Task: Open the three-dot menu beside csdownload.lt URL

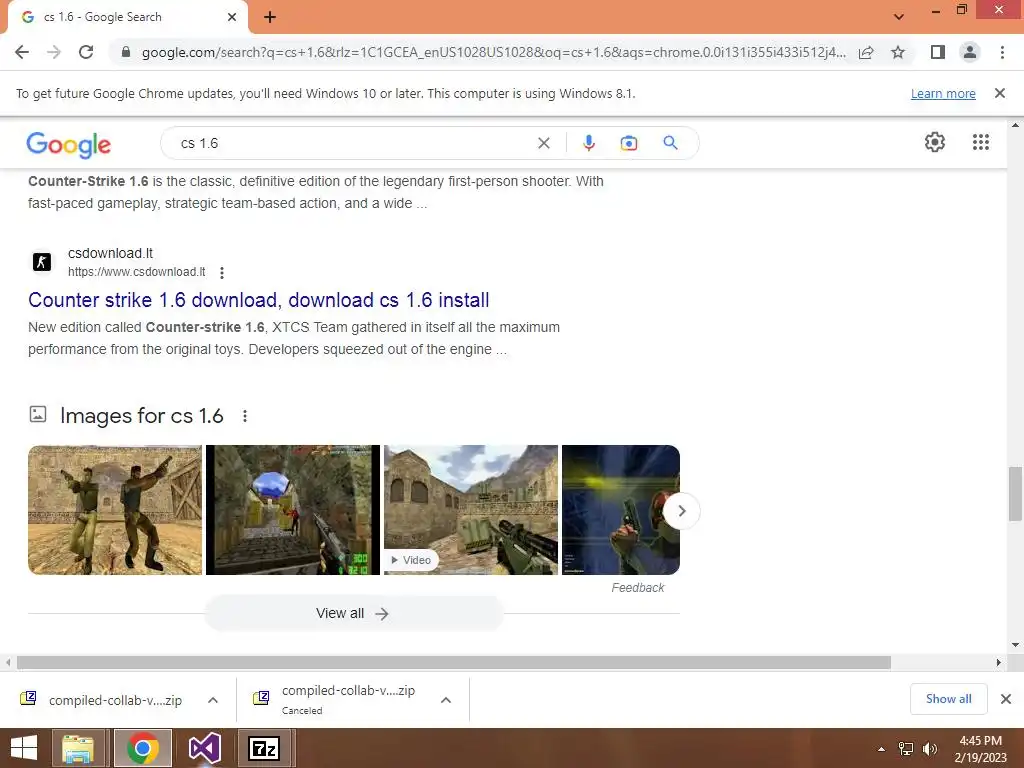Action: [x=222, y=272]
